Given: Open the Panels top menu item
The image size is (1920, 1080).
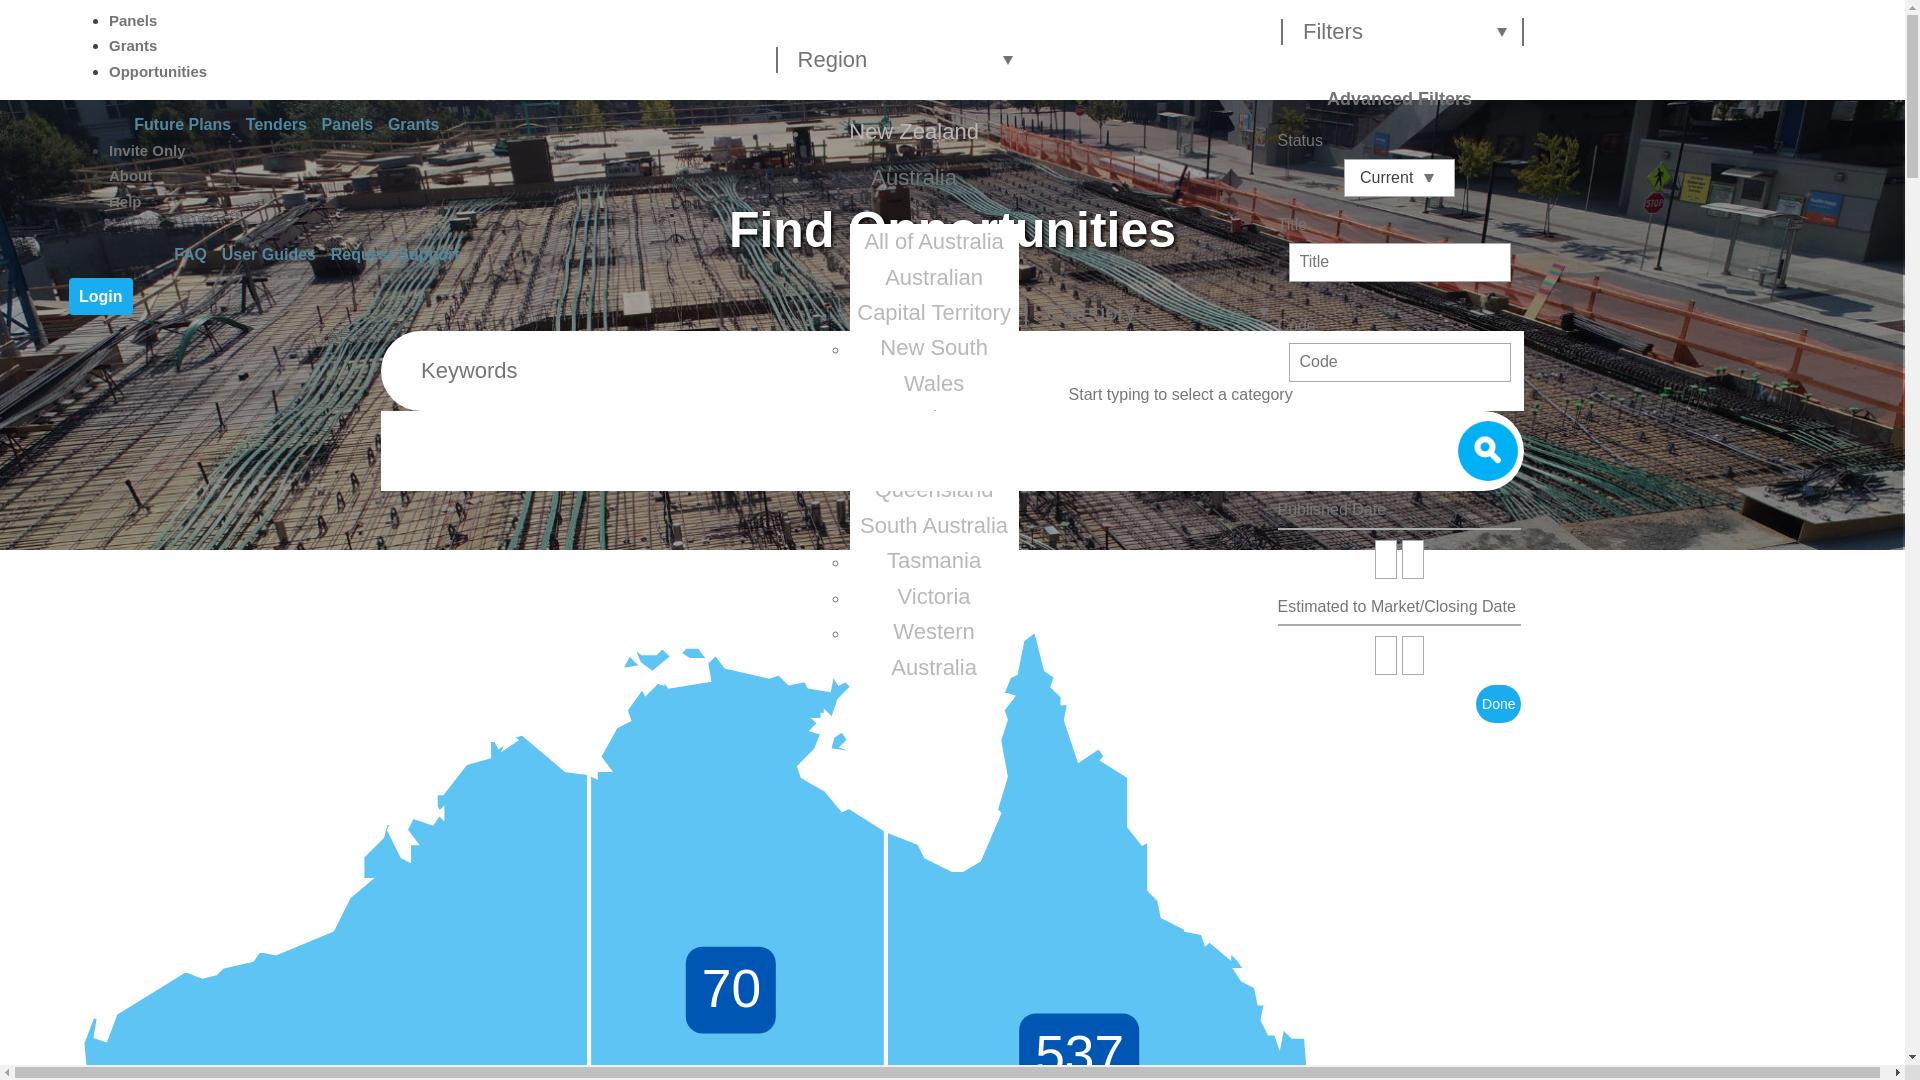Looking at the screenshot, I should click(133, 20).
